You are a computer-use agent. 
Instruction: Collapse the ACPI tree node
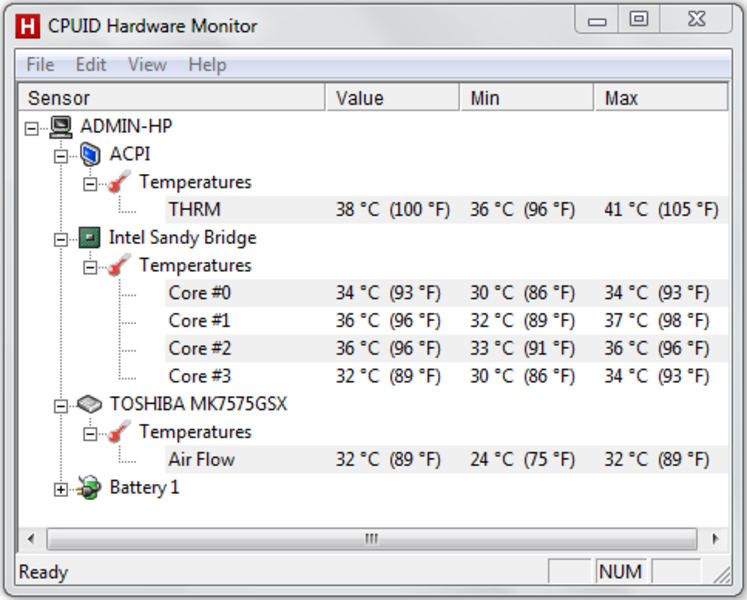click(61, 156)
